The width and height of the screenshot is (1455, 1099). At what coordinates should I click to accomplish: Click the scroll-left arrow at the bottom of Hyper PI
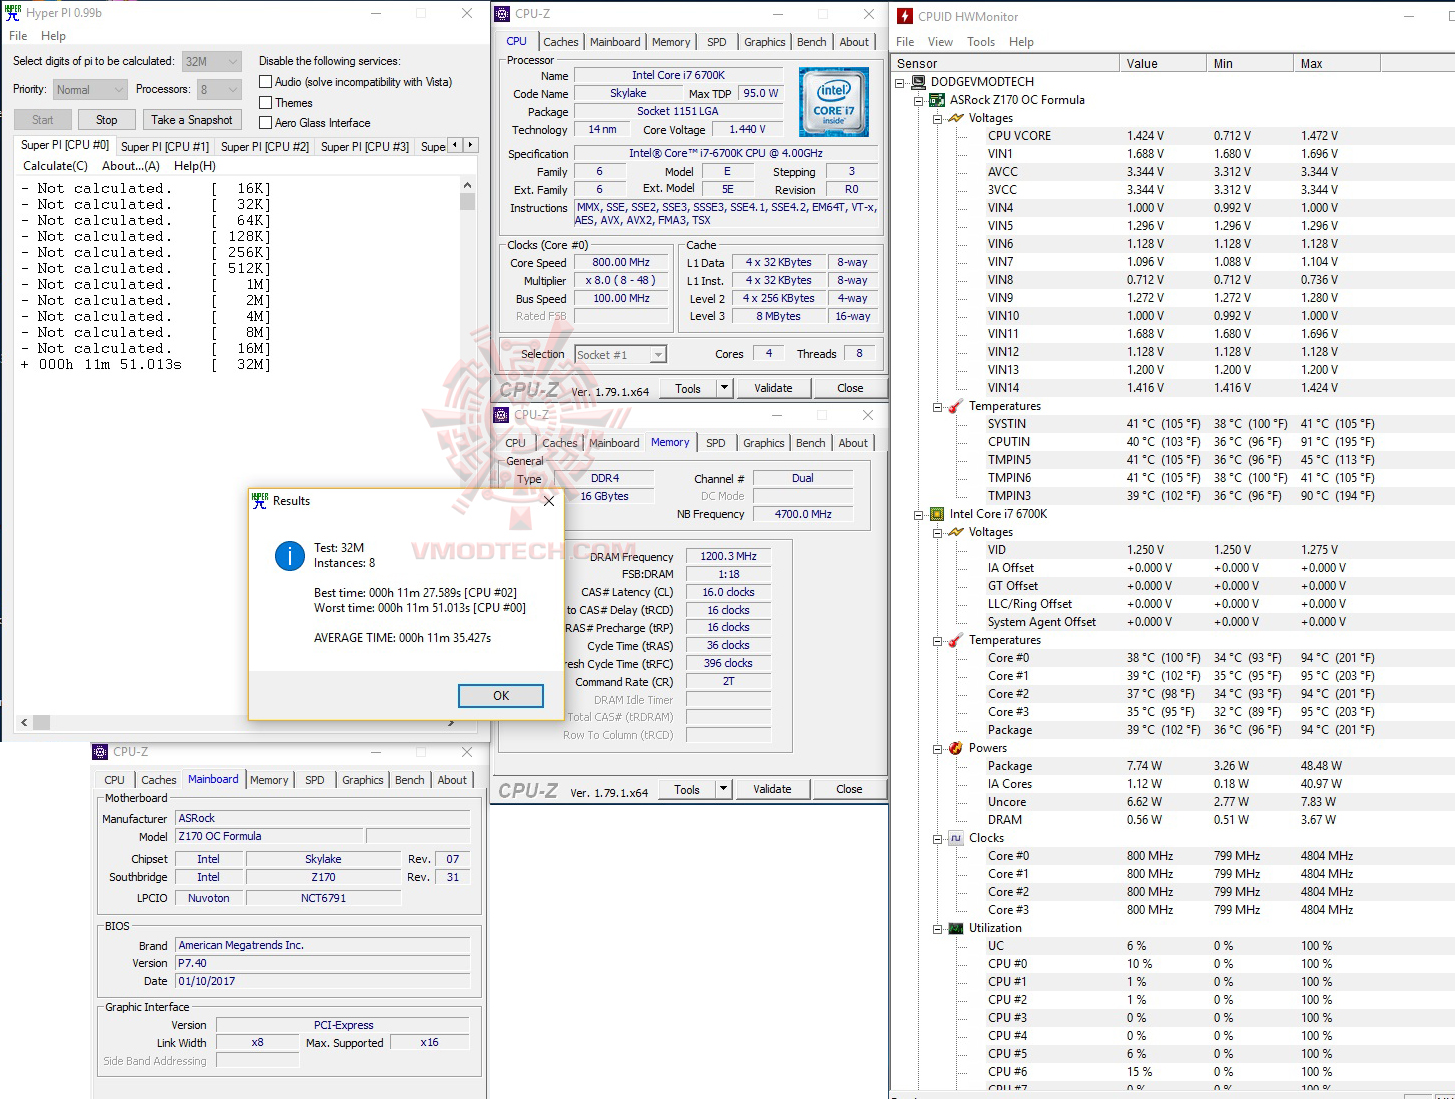(x=24, y=722)
